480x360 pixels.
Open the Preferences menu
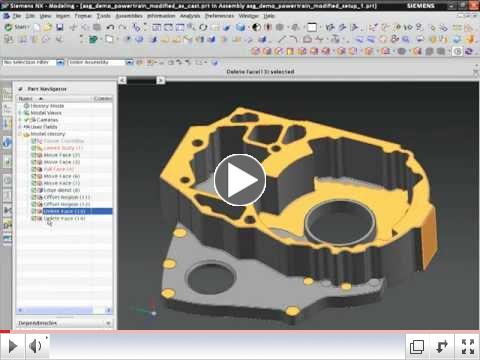(219, 16)
